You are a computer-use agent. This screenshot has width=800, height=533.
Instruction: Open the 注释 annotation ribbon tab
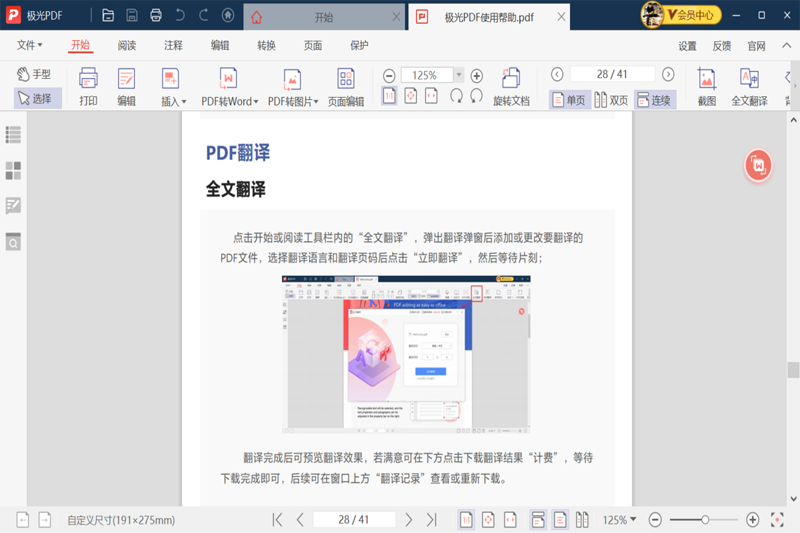pyautogui.click(x=173, y=46)
